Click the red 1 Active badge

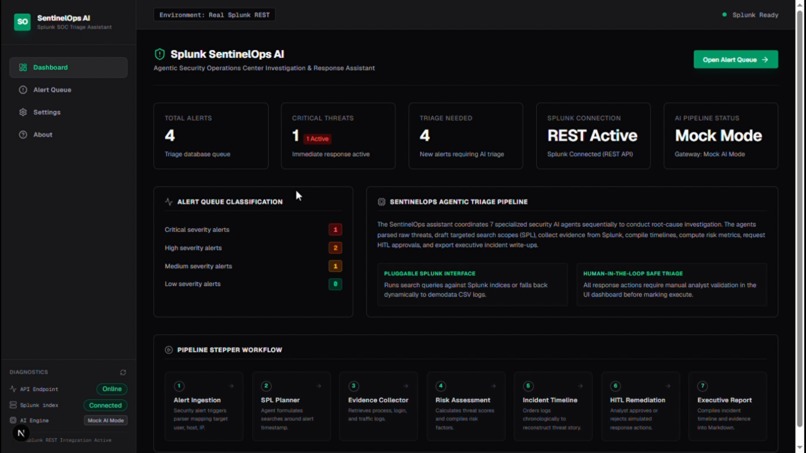coord(317,139)
